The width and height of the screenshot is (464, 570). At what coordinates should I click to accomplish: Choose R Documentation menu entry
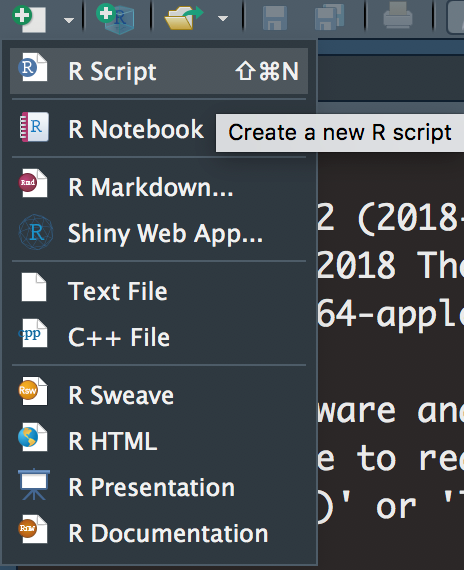[x=159, y=533]
